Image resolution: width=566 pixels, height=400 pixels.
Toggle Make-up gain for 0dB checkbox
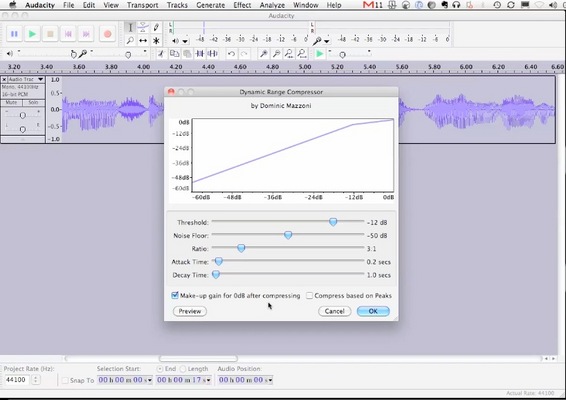(x=175, y=295)
